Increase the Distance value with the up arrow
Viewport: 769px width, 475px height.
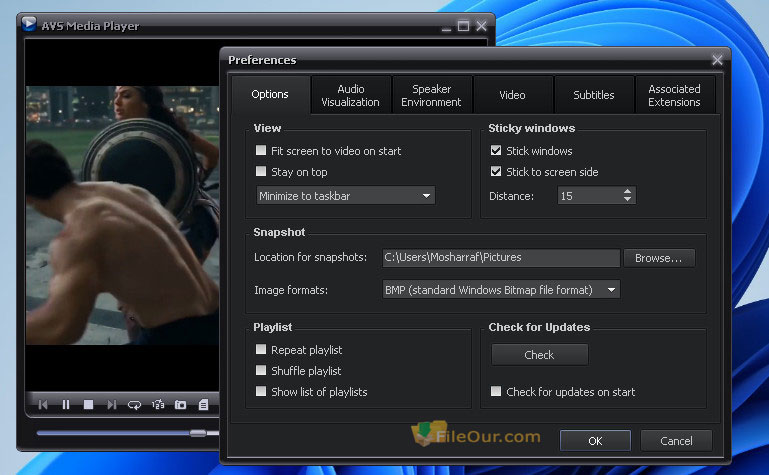tap(627, 191)
